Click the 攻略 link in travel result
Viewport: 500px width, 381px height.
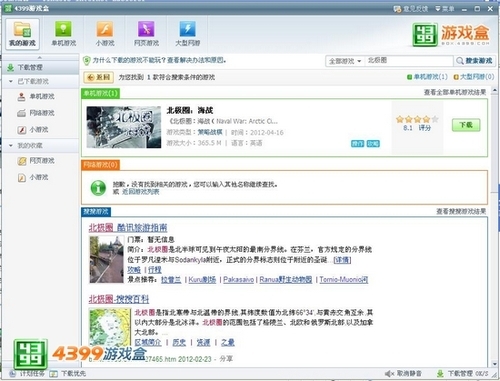click(x=134, y=270)
